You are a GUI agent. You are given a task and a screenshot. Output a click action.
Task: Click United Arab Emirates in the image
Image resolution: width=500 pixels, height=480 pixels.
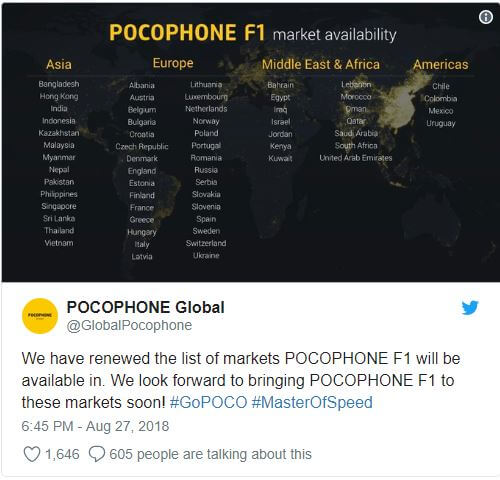click(x=356, y=158)
